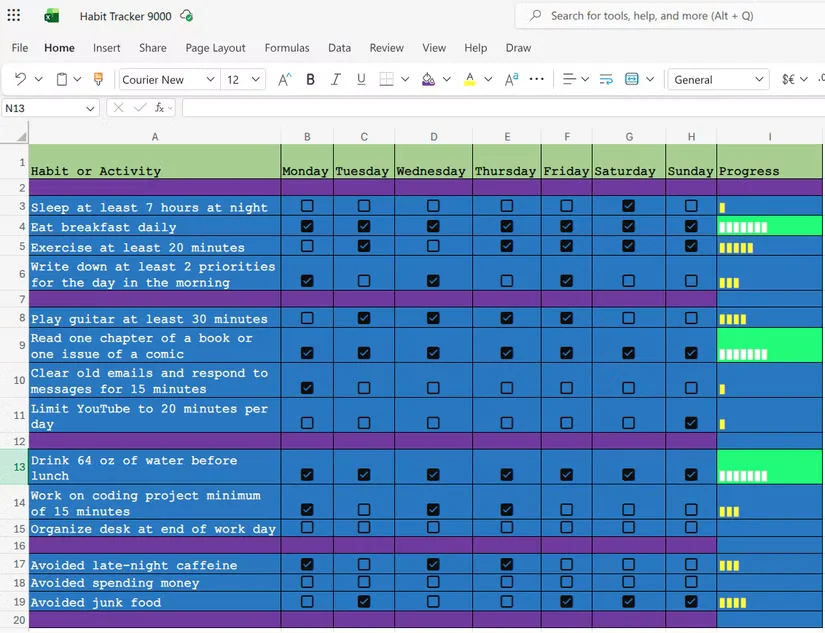Screen dimensions: 825x633
Task: Apply cell borders icon
Action: tap(386, 79)
